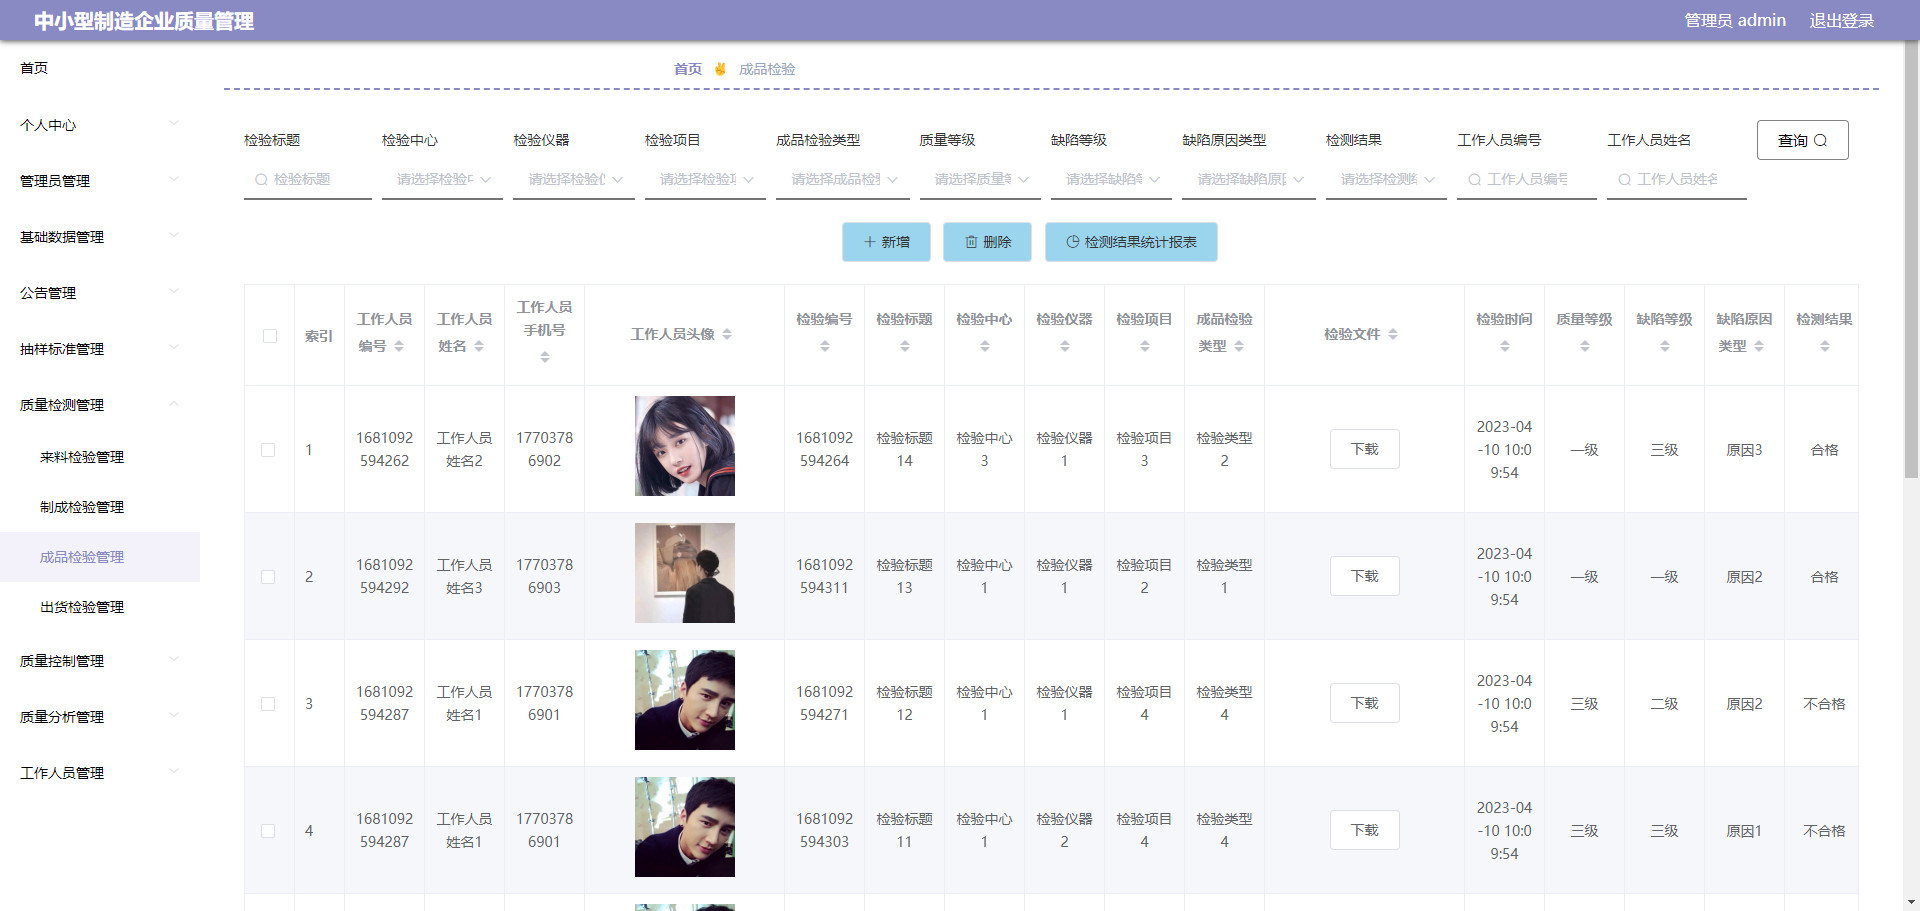
Task: Expand the 个人中心 sidebar menu
Action: coord(100,125)
